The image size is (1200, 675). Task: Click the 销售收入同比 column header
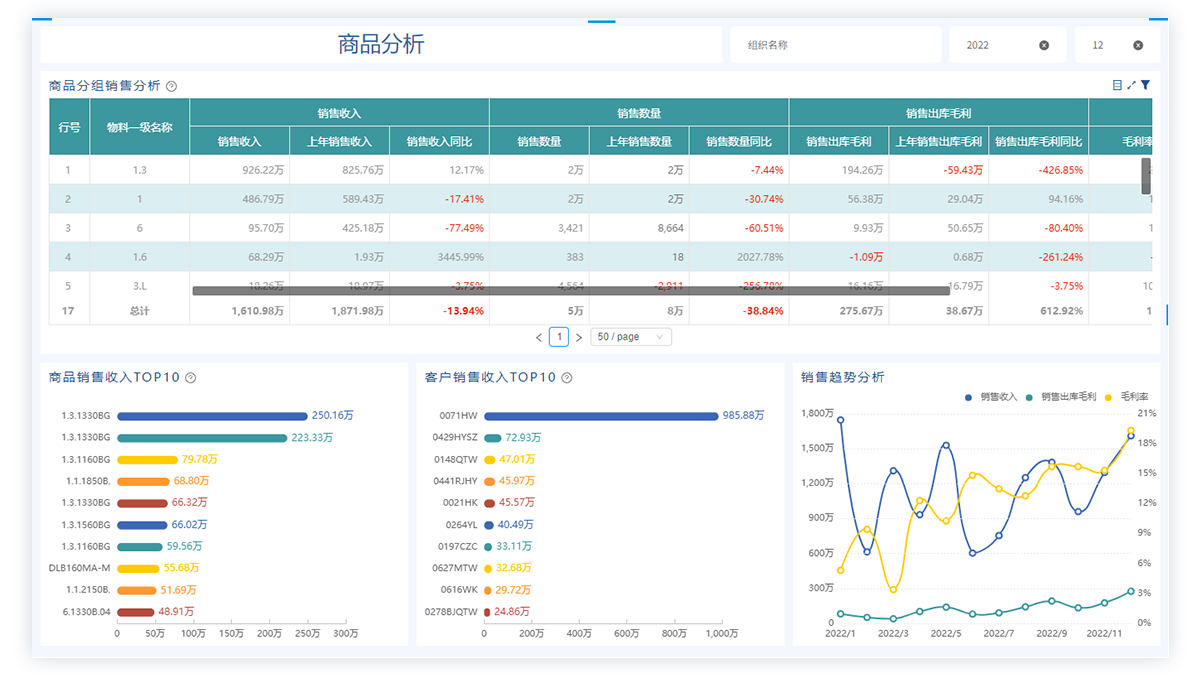(439, 141)
